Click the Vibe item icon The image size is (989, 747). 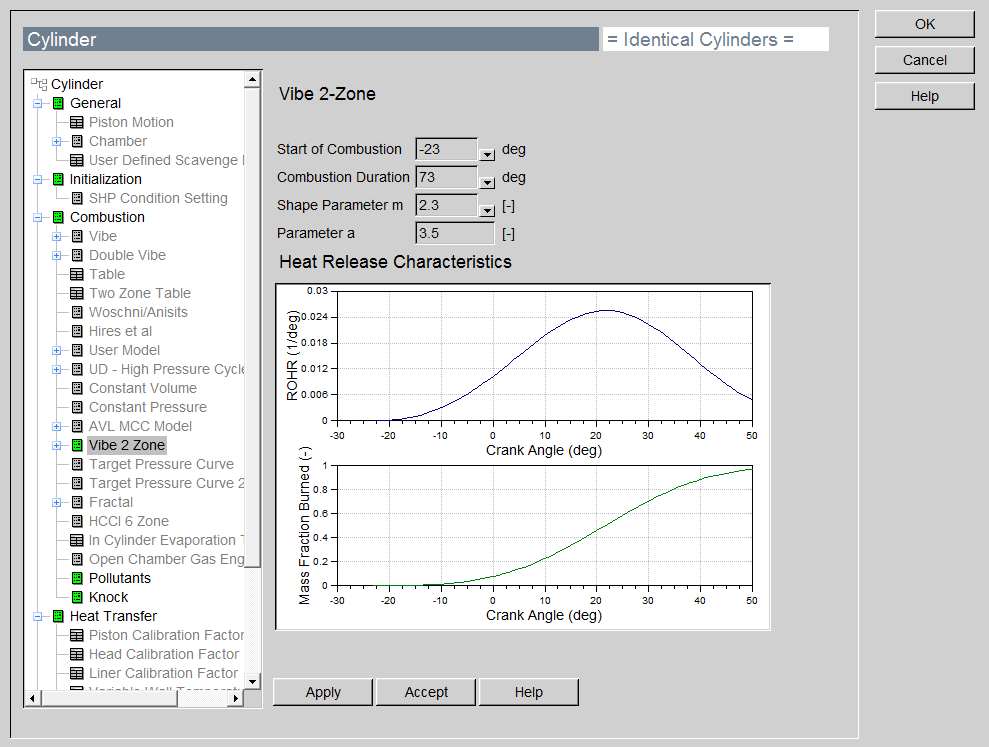coord(77,236)
